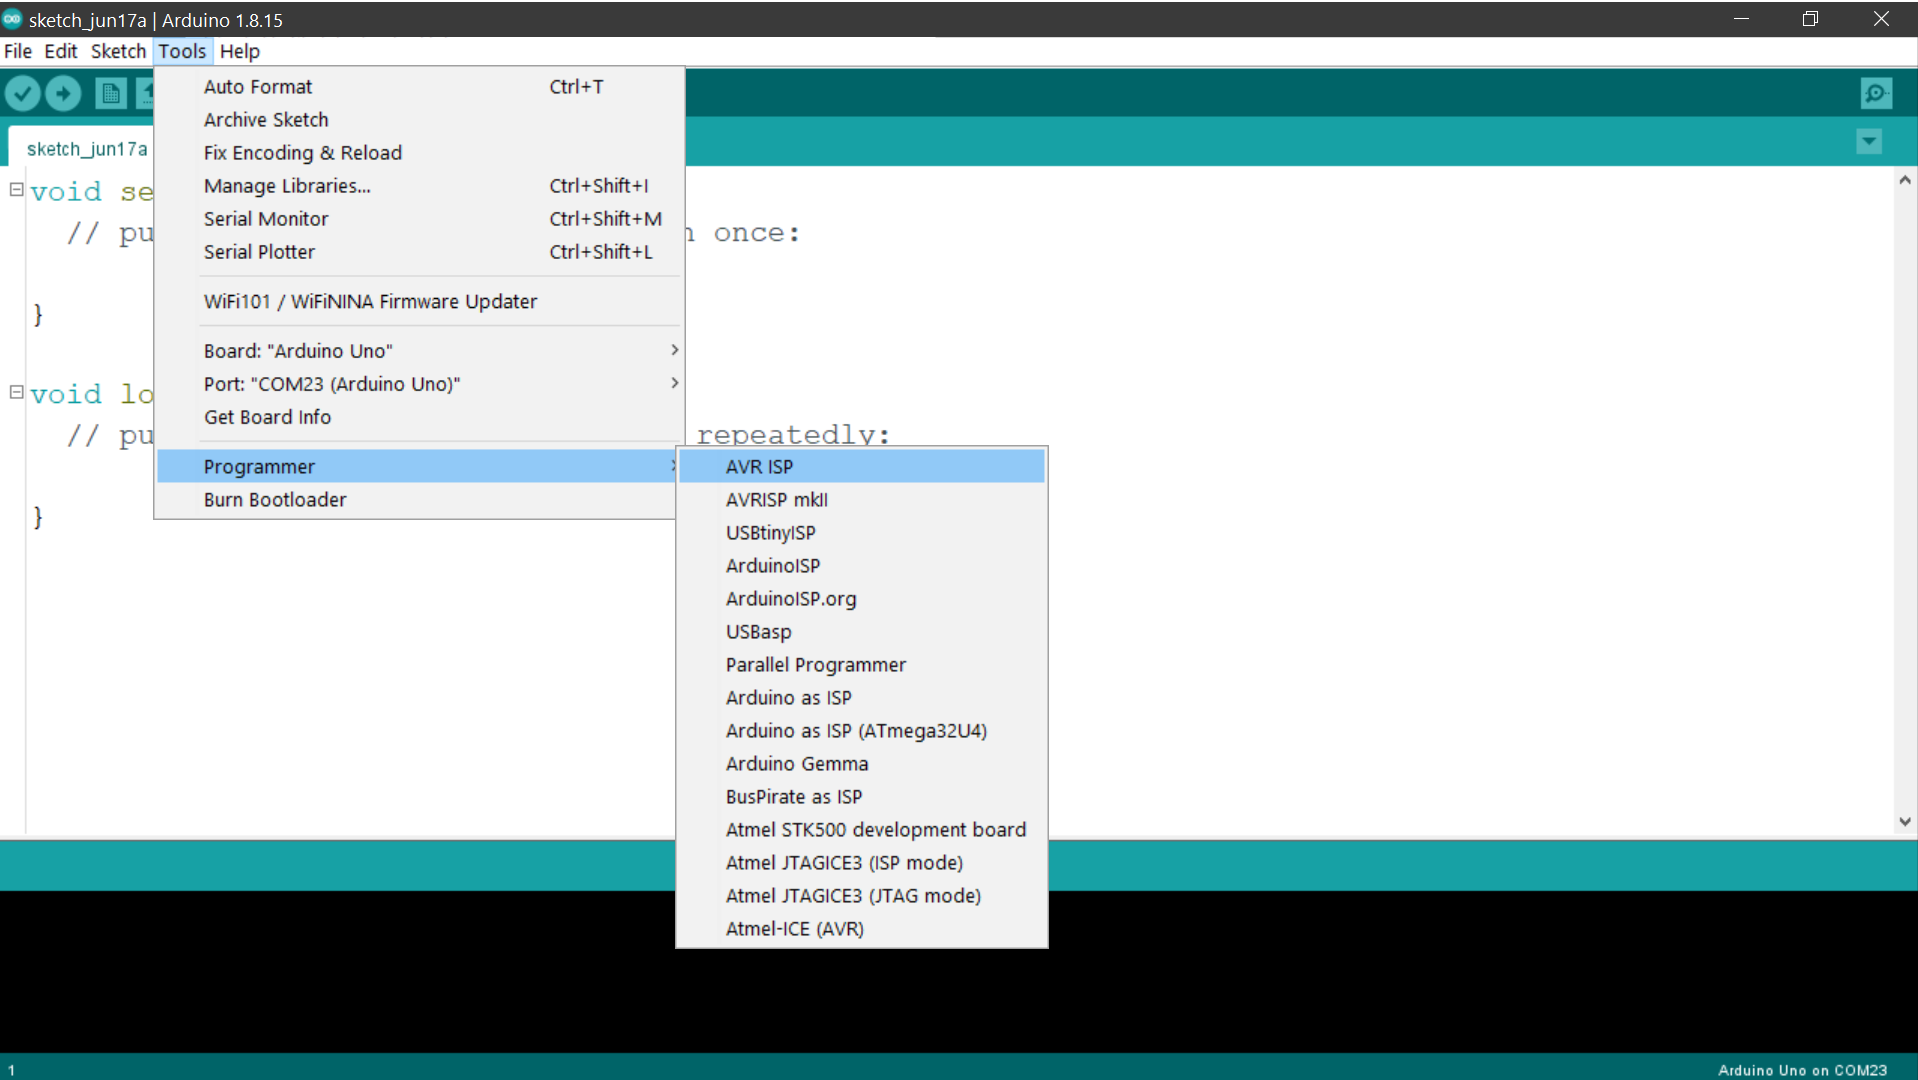Select Arduino Gemma programmer
This screenshot has width=1918, height=1080.
point(862,764)
